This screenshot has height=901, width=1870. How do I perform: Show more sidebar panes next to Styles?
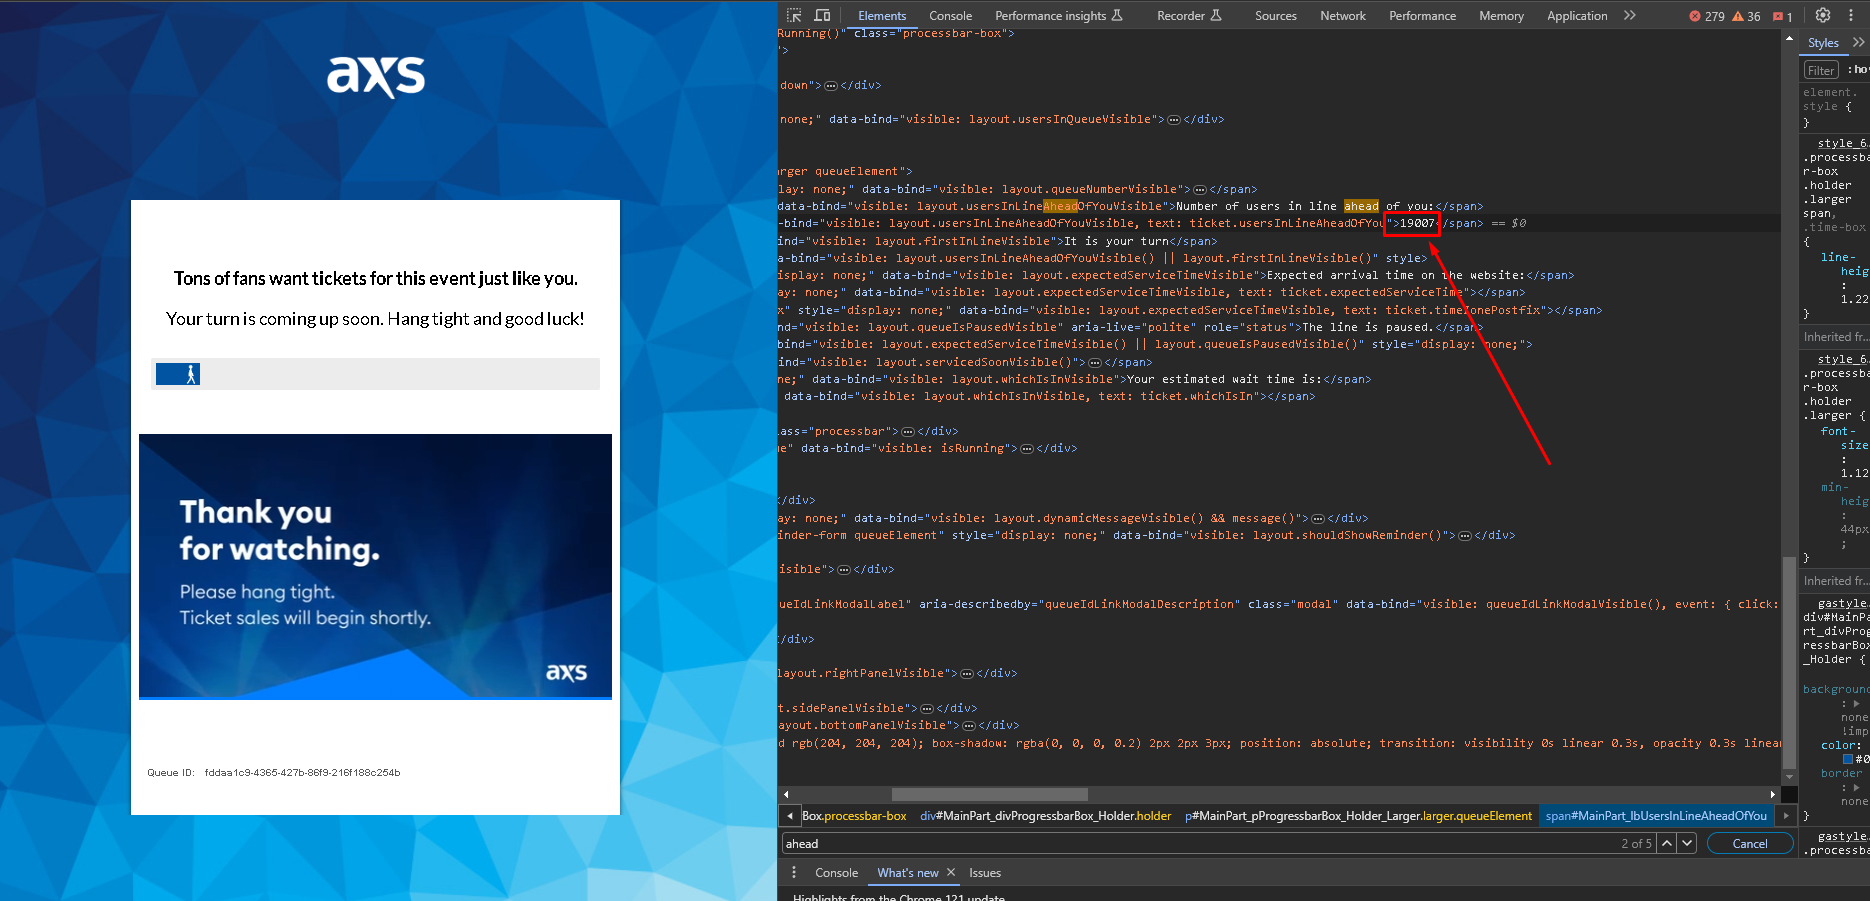coord(1858,42)
